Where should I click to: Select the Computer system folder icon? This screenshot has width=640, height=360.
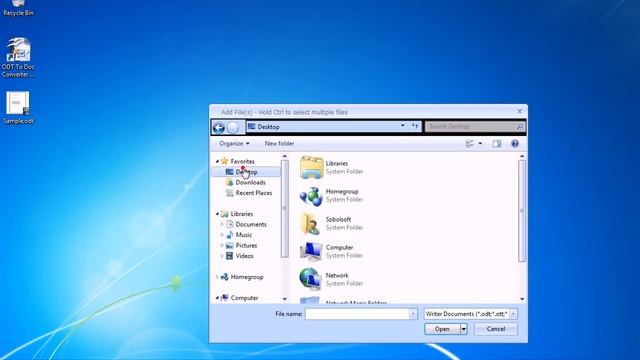point(311,251)
